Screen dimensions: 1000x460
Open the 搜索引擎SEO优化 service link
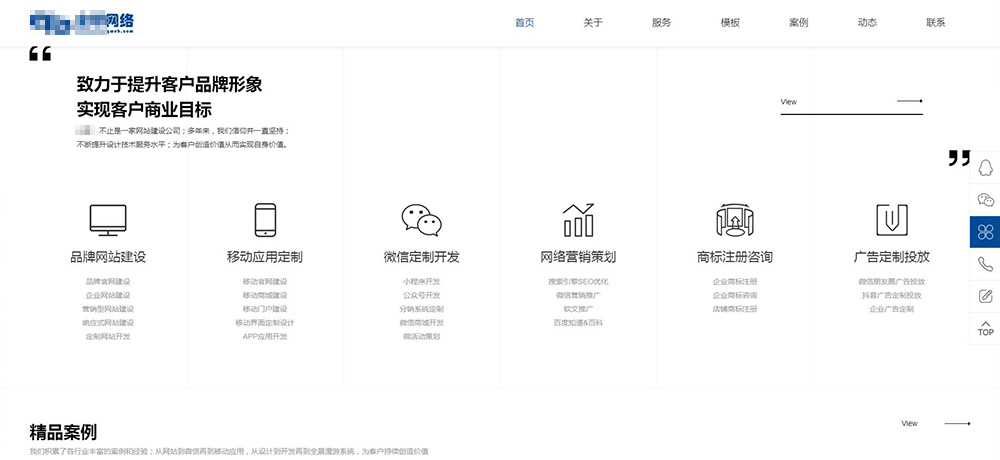click(578, 281)
